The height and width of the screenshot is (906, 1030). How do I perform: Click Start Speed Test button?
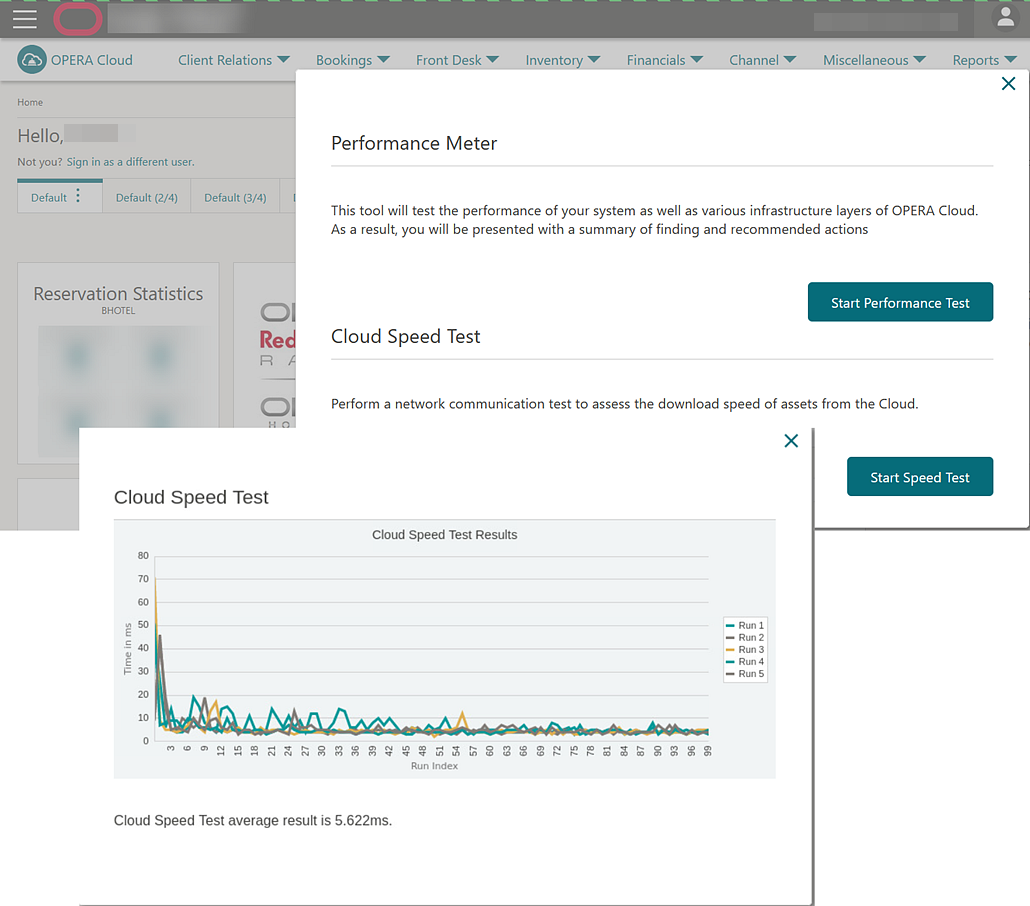point(920,477)
